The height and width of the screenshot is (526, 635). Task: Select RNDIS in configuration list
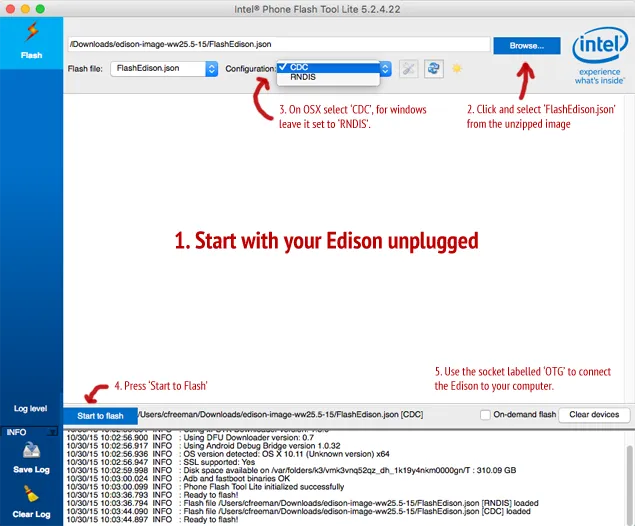328,77
